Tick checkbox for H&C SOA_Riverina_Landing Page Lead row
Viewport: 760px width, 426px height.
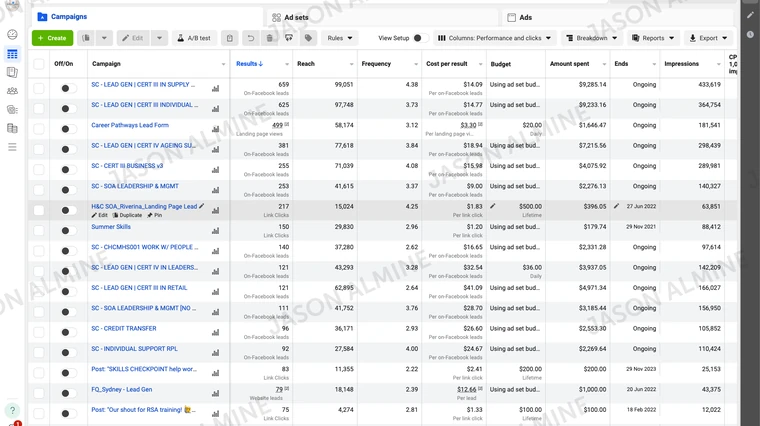39,210
